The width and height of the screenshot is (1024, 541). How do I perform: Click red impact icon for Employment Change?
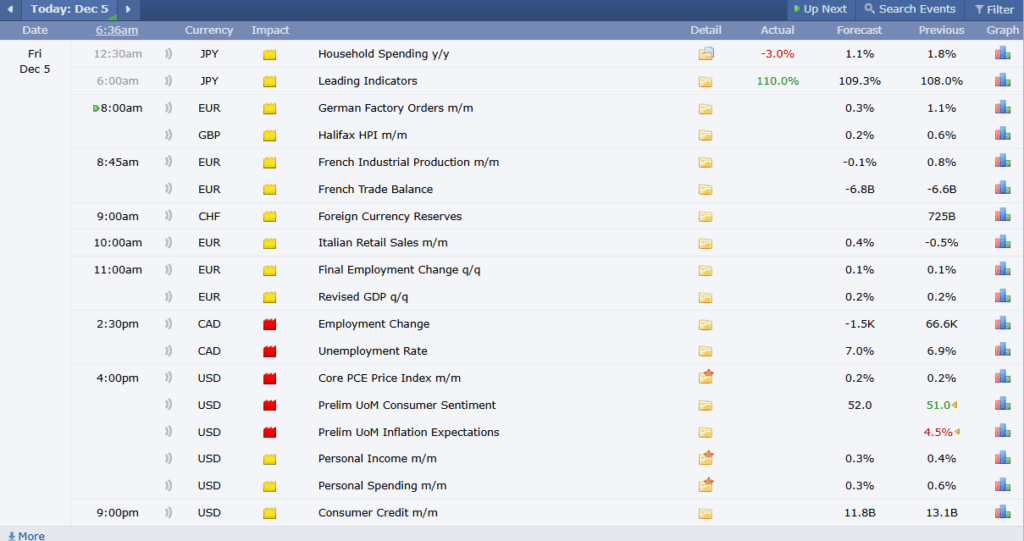[x=269, y=325]
